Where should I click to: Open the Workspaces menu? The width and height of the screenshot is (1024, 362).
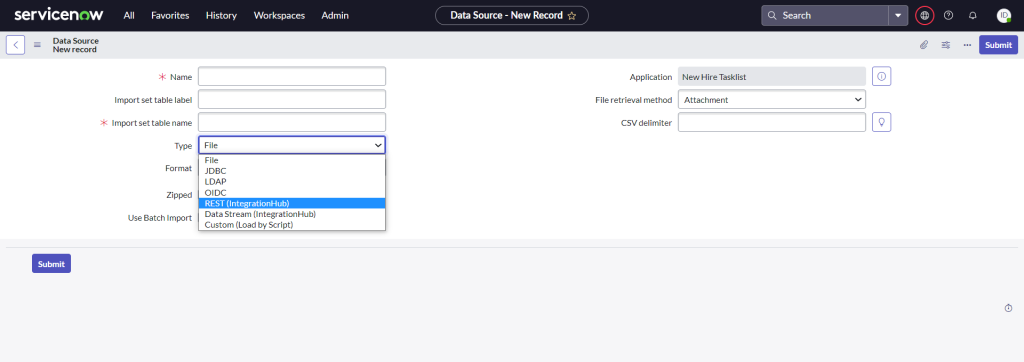point(279,15)
